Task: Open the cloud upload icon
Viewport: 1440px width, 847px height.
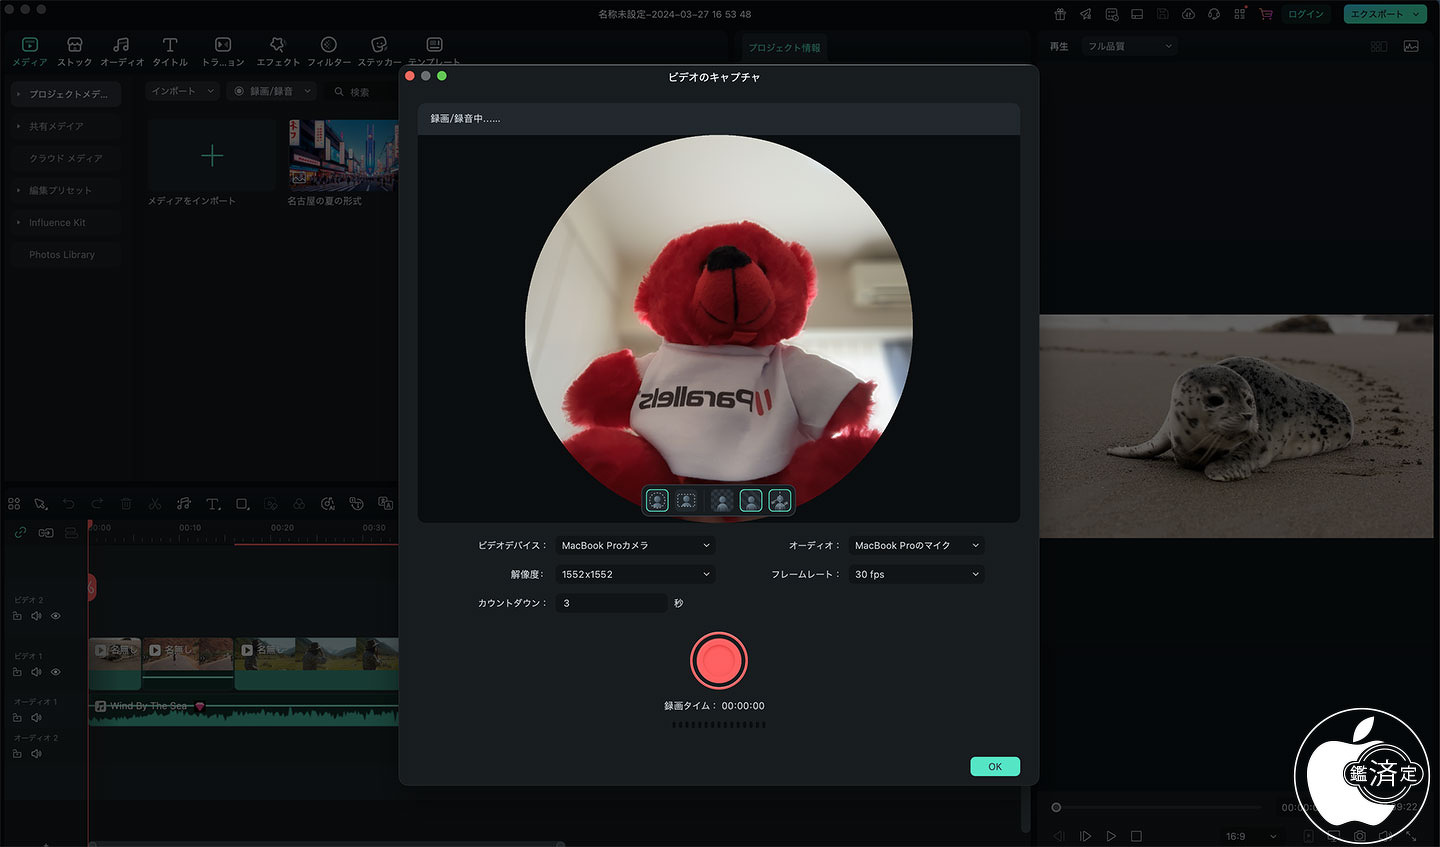Action: pyautogui.click(x=1188, y=14)
